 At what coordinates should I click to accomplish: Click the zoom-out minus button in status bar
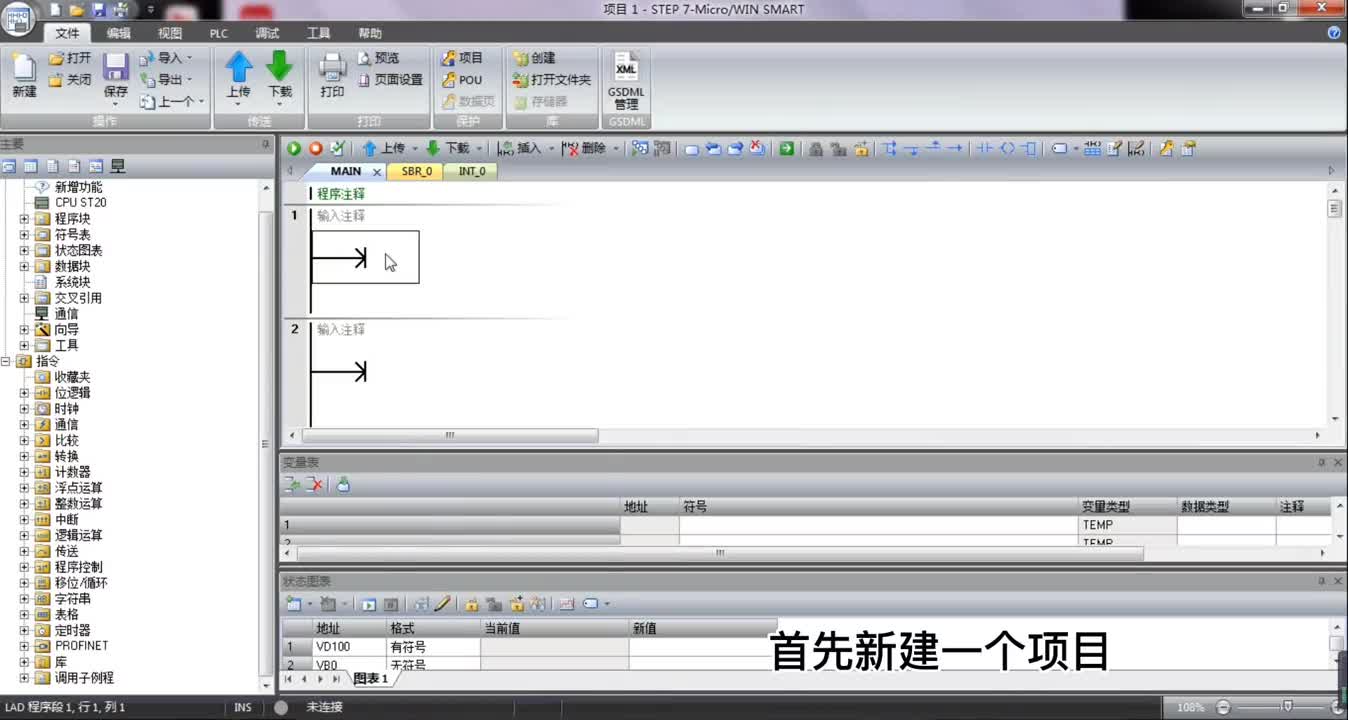point(1223,707)
